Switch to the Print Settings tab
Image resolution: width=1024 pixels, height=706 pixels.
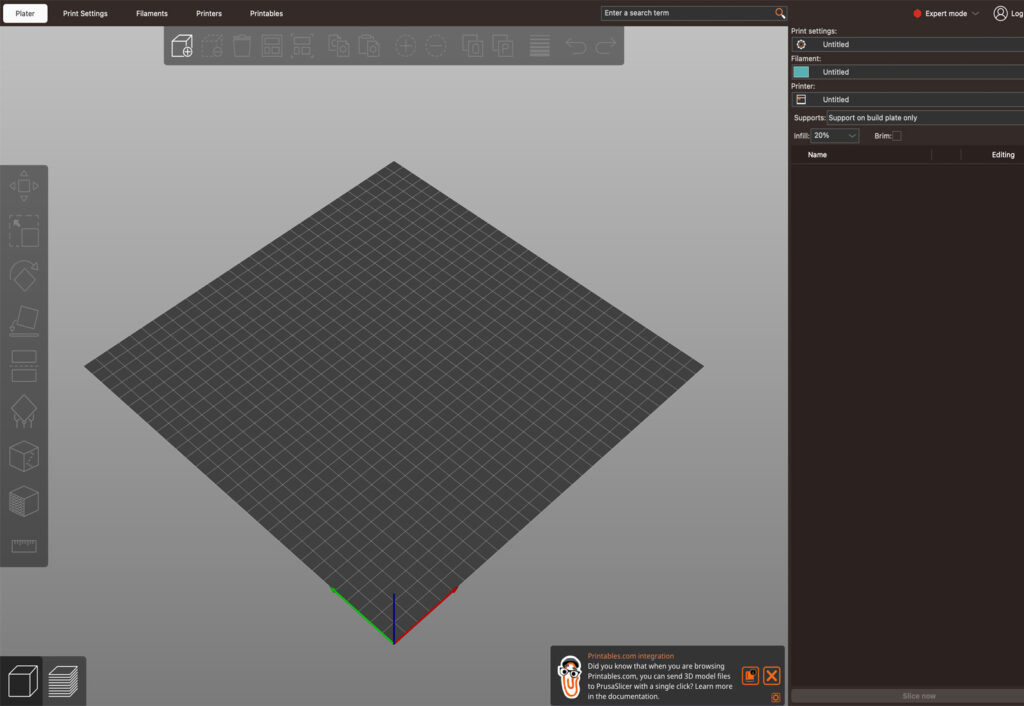(x=85, y=14)
